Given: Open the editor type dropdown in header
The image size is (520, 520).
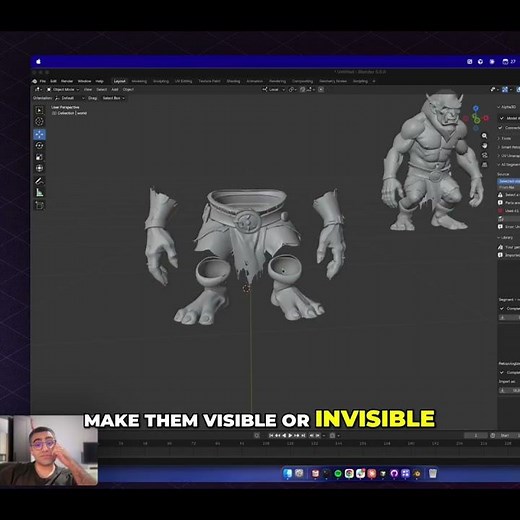Looking at the screenshot, I should [x=38, y=89].
